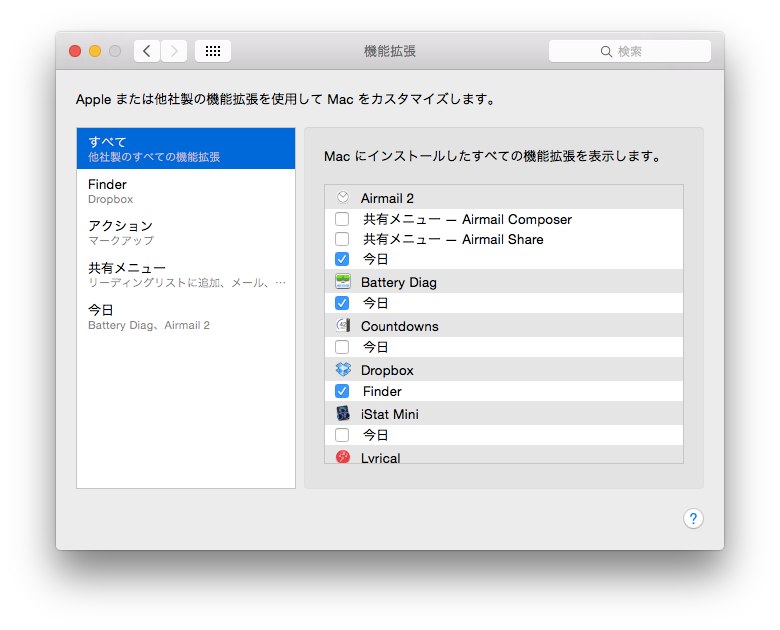The width and height of the screenshot is (780, 630).
Task: Click the iStat Mini app icon
Action: pos(343,414)
